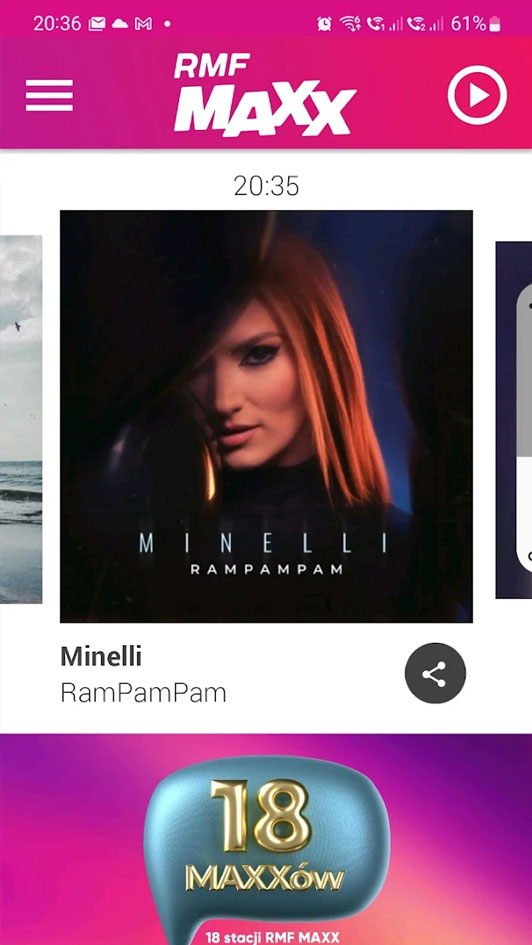Tap the alarm icon in status bar

pos(324,24)
